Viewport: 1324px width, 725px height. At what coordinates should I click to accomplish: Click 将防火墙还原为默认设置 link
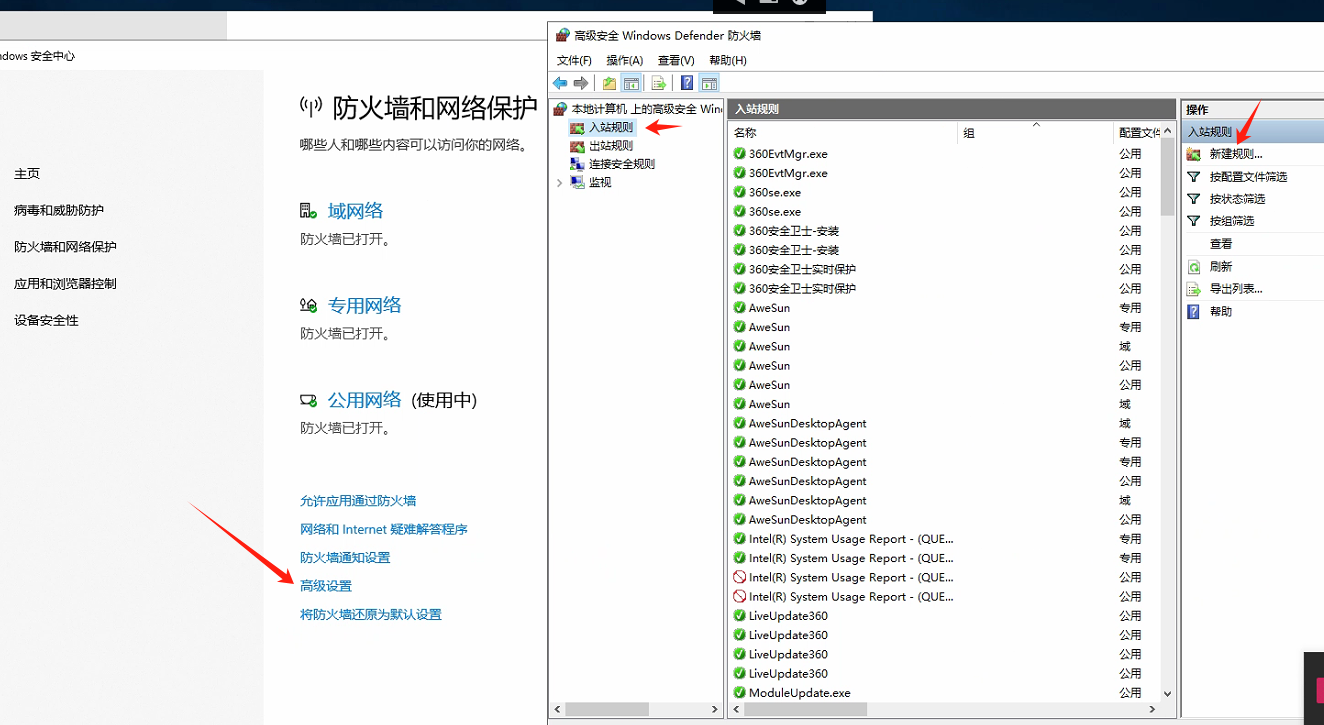371,615
